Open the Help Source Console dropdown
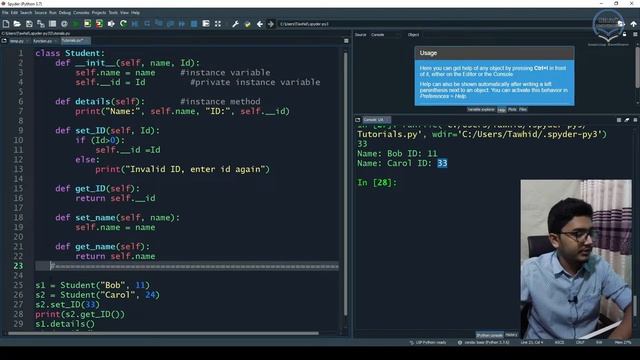The image size is (640, 360). 385,35
